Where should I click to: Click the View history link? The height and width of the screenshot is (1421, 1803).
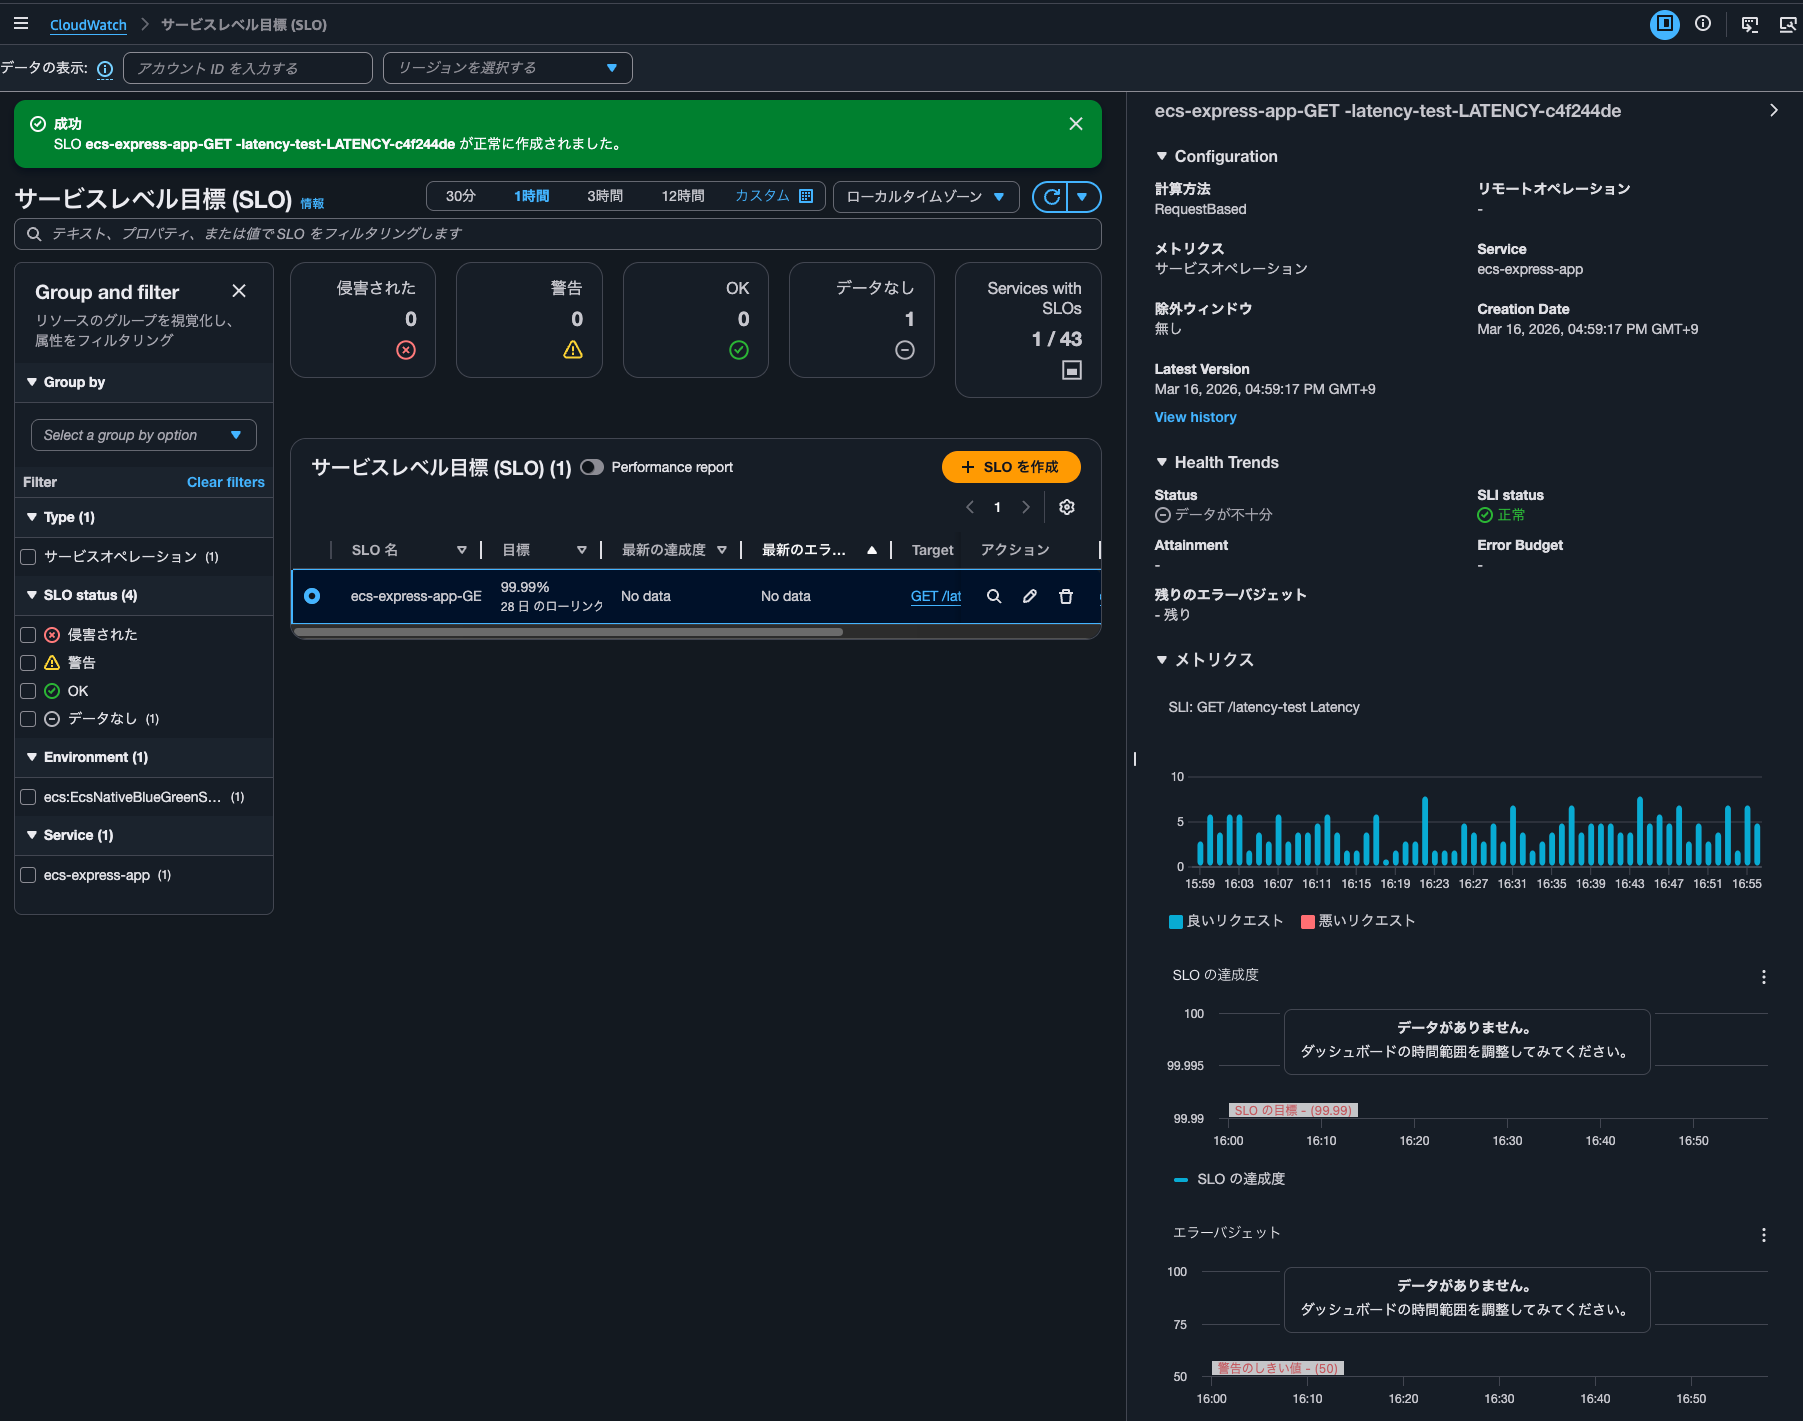point(1195,416)
